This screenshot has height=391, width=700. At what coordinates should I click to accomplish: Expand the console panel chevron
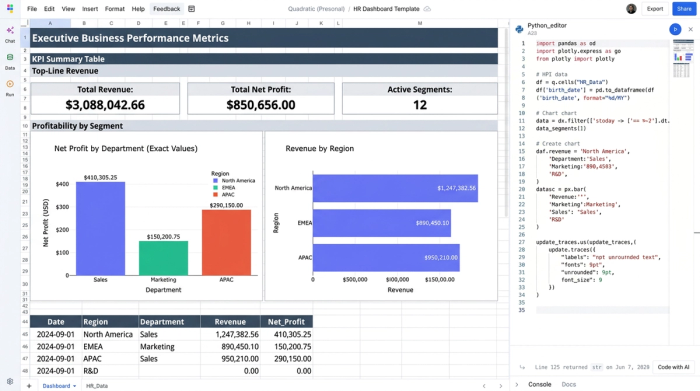[517, 384]
